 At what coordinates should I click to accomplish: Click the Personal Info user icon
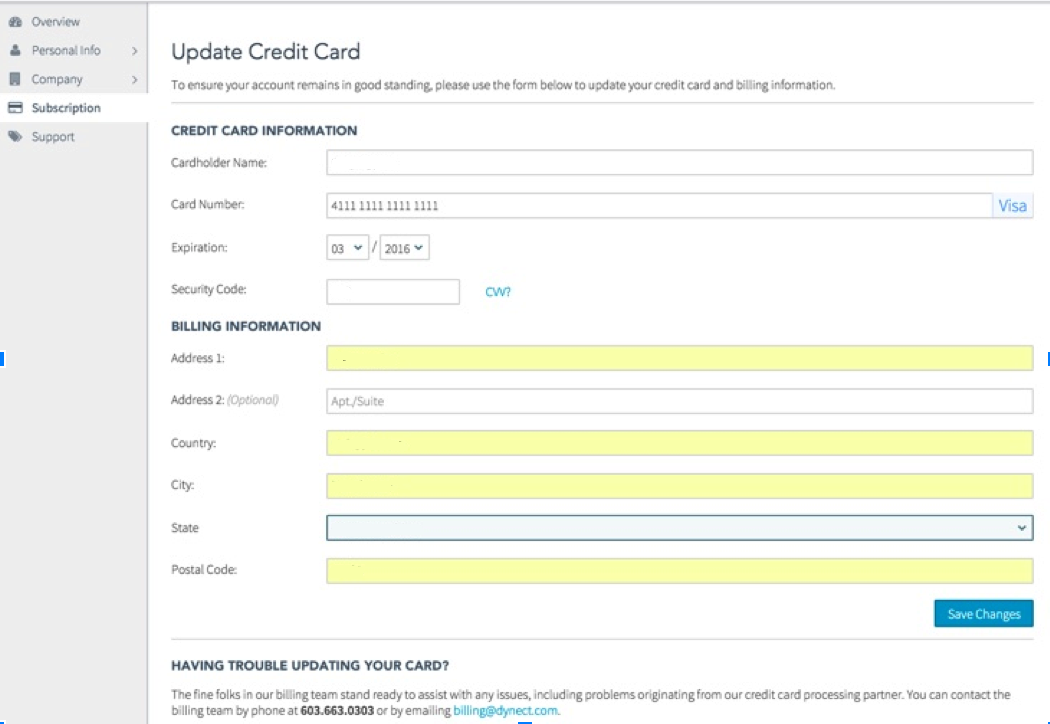click(15, 50)
